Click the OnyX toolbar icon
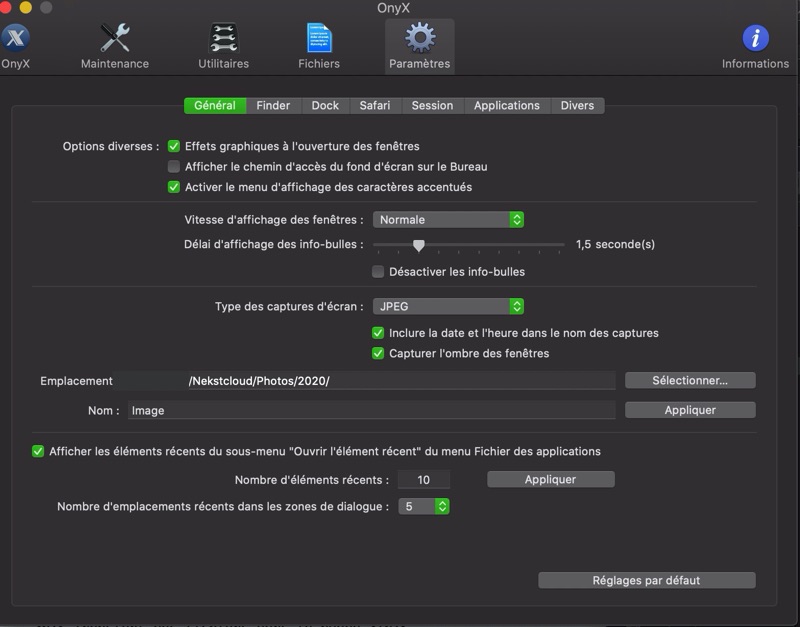Viewport: 800px width, 627px height. point(15,40)
